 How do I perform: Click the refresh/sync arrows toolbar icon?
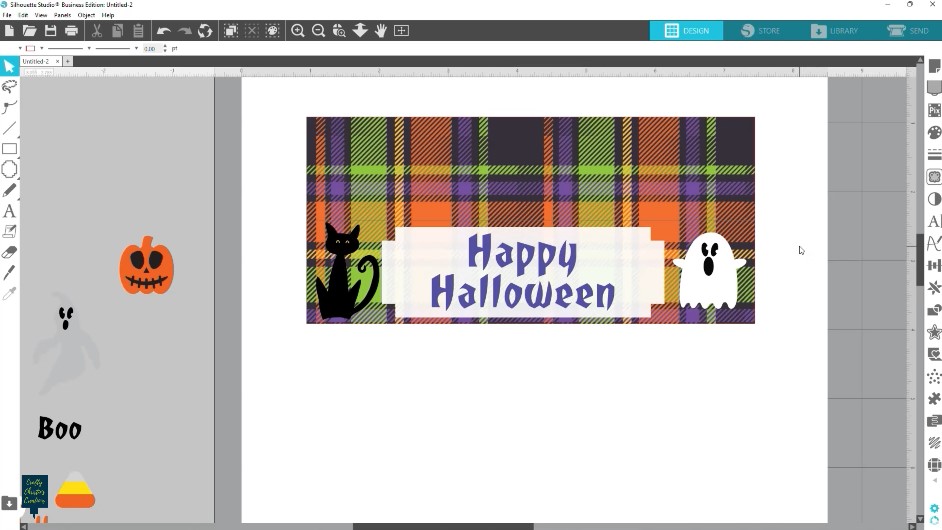[x=205, y=31]
